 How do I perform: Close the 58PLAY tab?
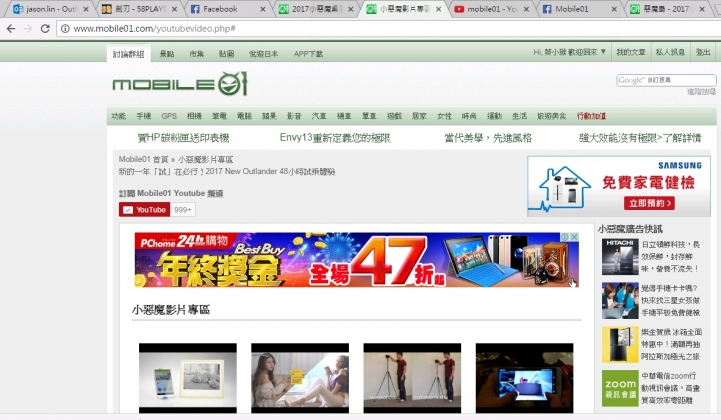tap(175, 9)
